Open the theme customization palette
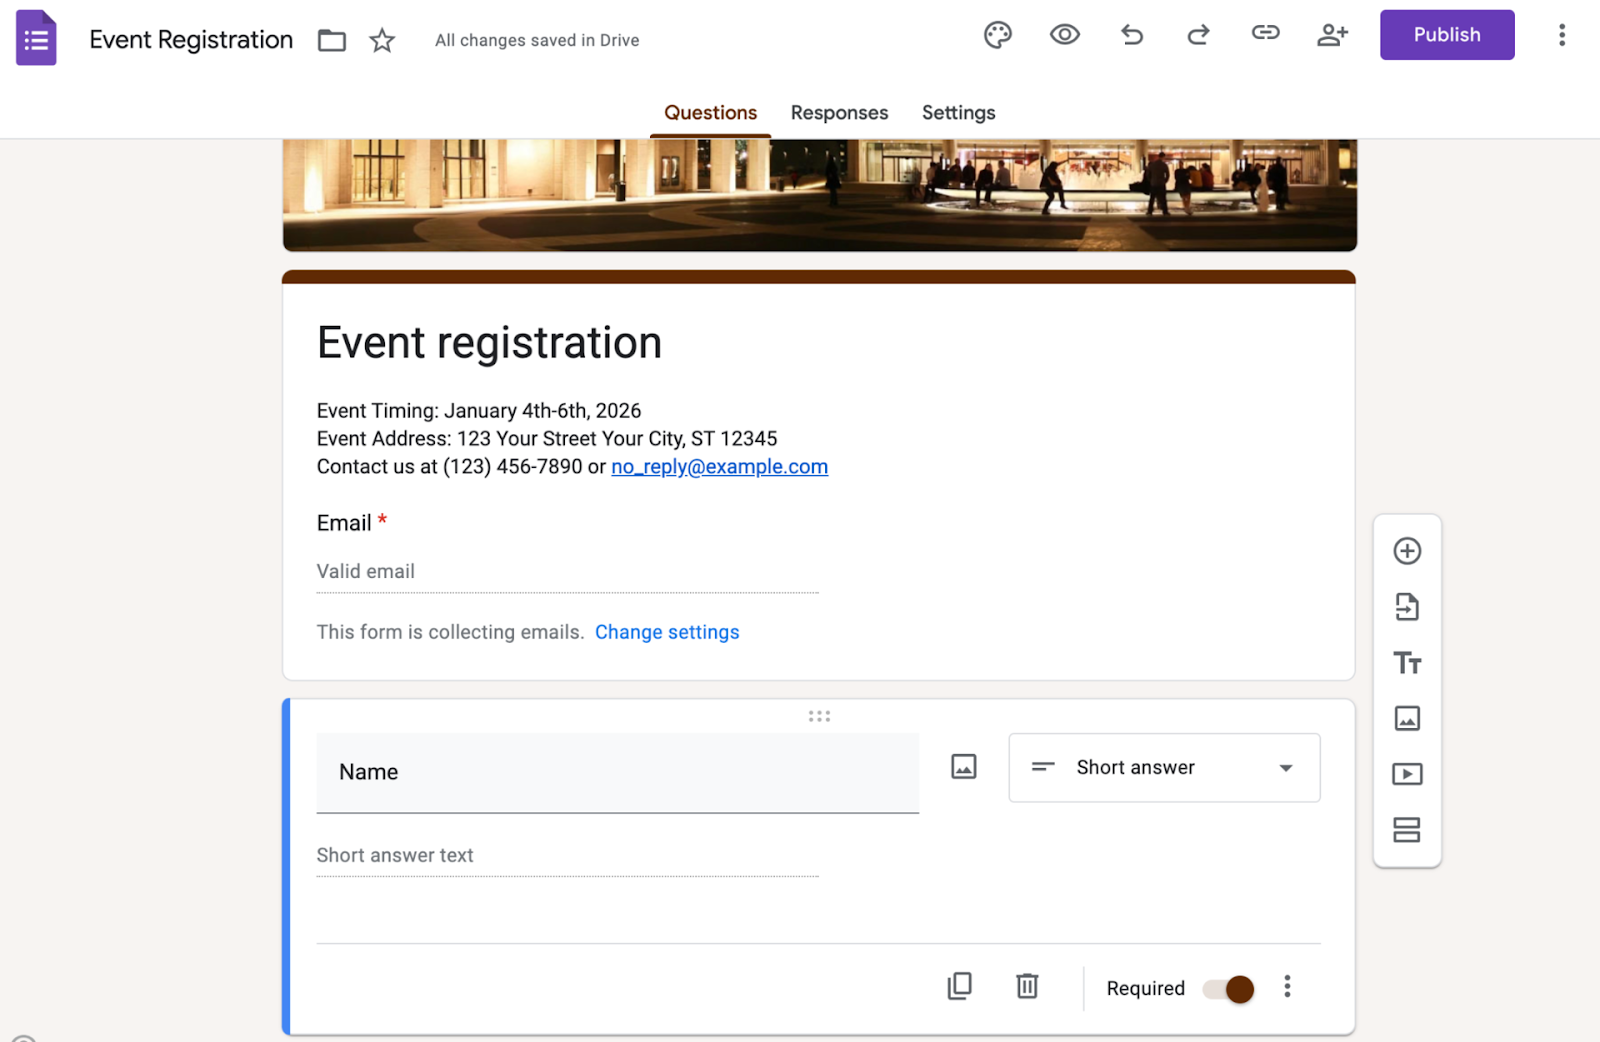This screenshot has width=1600, height=1042. tap(997, 36)
